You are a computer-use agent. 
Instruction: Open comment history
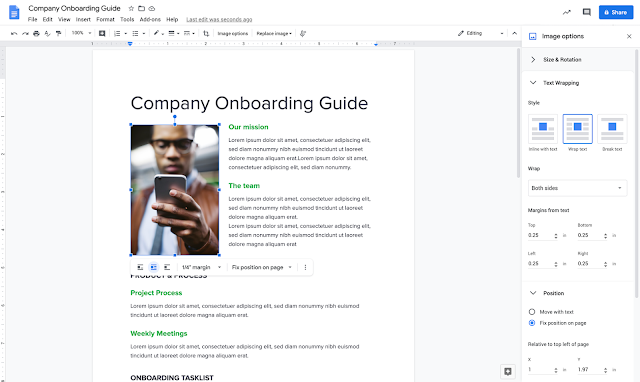click(587, 12)
